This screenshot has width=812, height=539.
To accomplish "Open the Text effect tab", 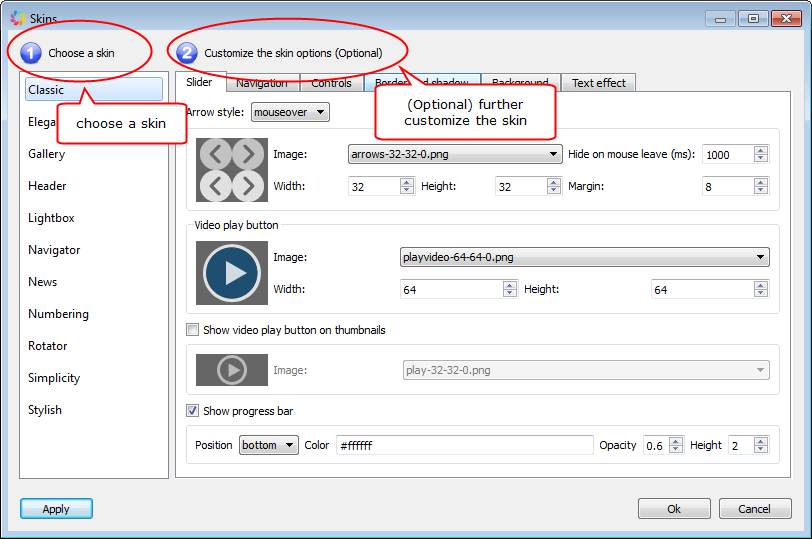I will tap(599, 83).
